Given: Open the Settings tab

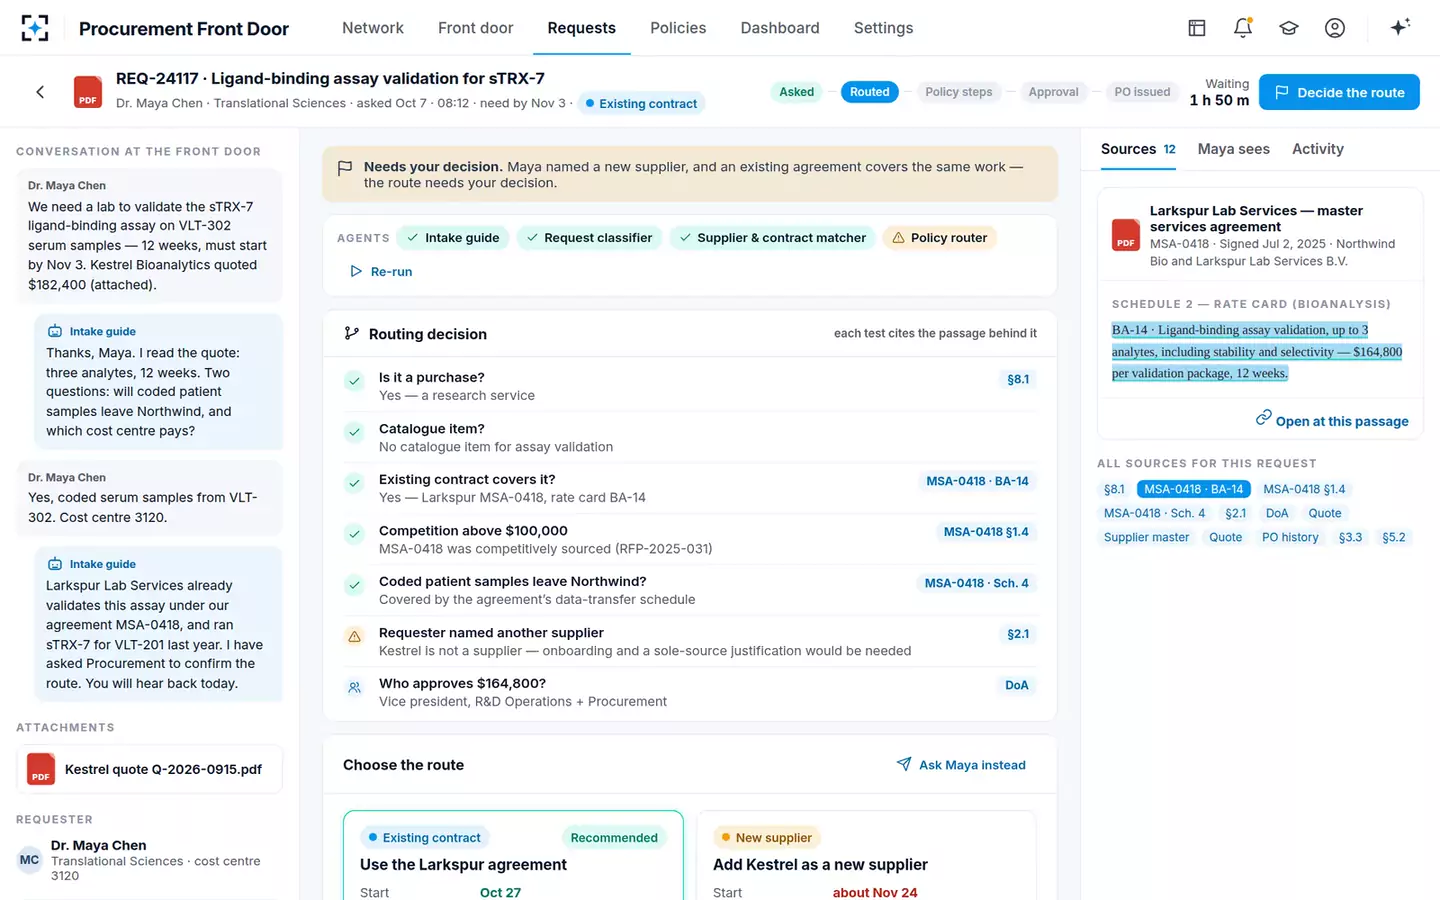Looking at the screenshot, I should [x=884, y=28].
